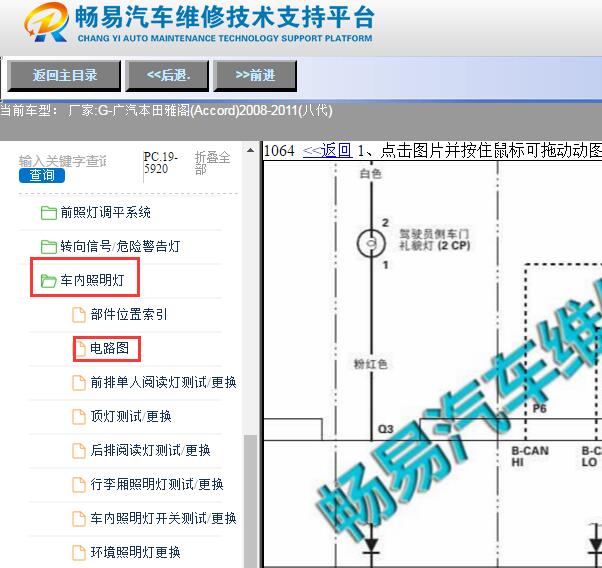The height and width of the screenshot is (568, 602).
Task: Expand the 前照灯调平系统 folder
Action: tap(105, 212)
